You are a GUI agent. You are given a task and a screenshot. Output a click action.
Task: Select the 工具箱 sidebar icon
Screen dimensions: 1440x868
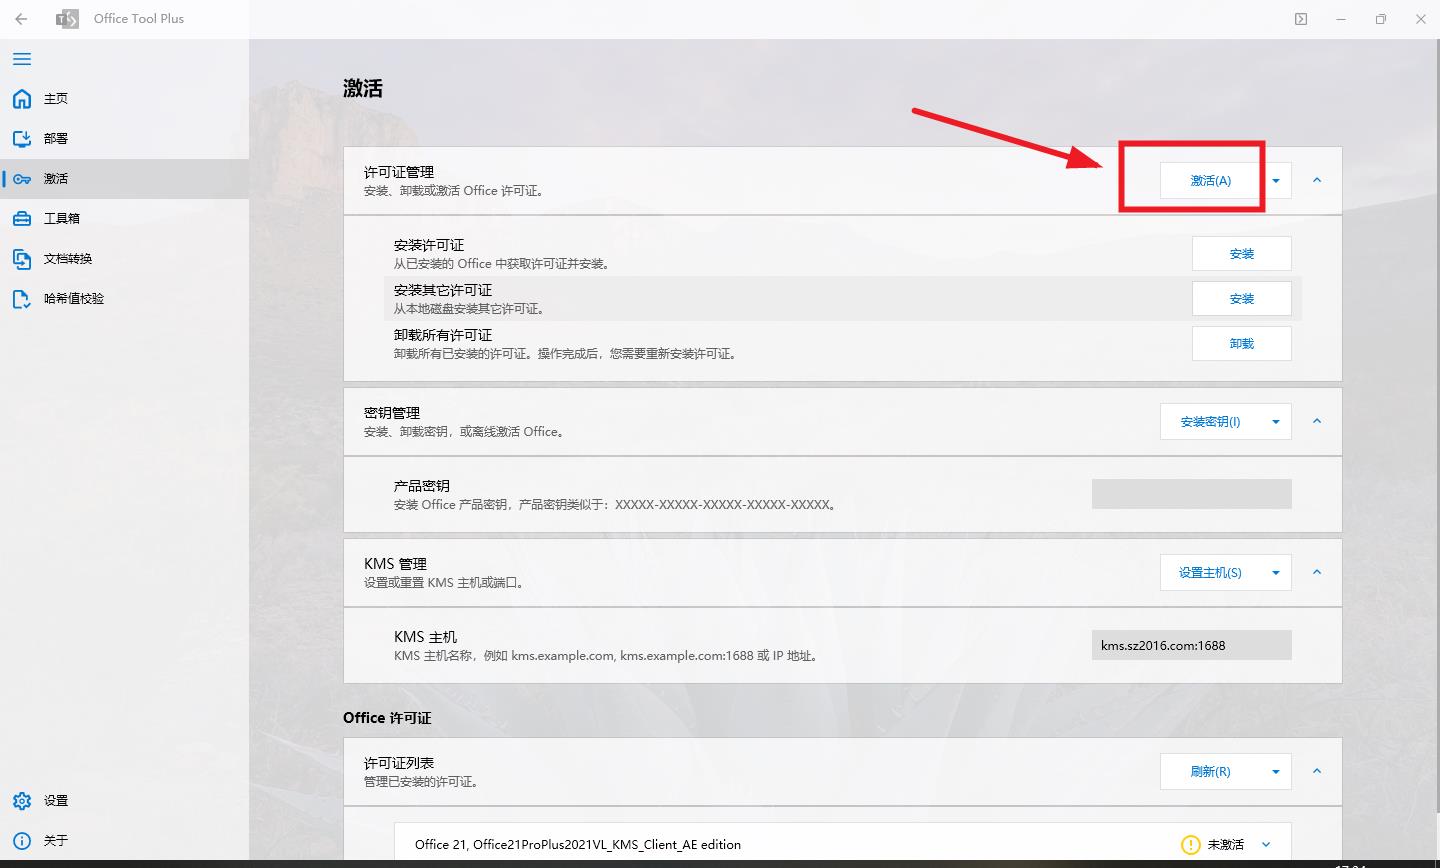pyautogui.click(x=22, y=218)
